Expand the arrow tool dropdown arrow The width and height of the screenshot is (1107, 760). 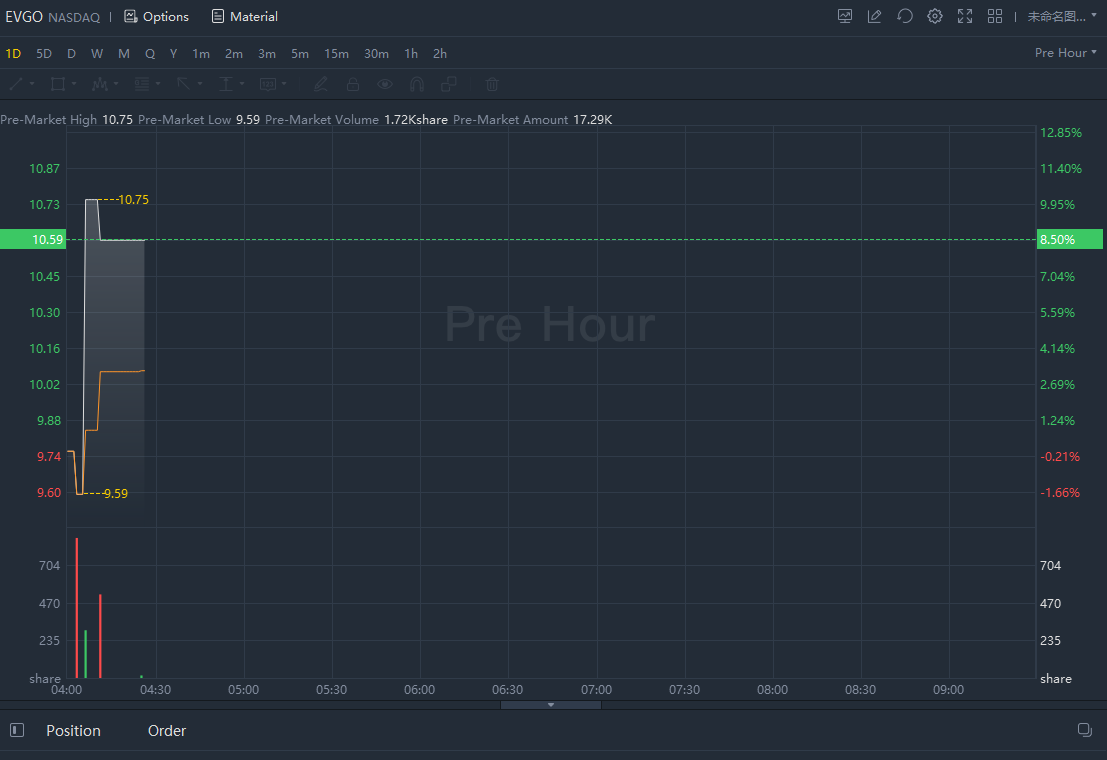(200, 84)
